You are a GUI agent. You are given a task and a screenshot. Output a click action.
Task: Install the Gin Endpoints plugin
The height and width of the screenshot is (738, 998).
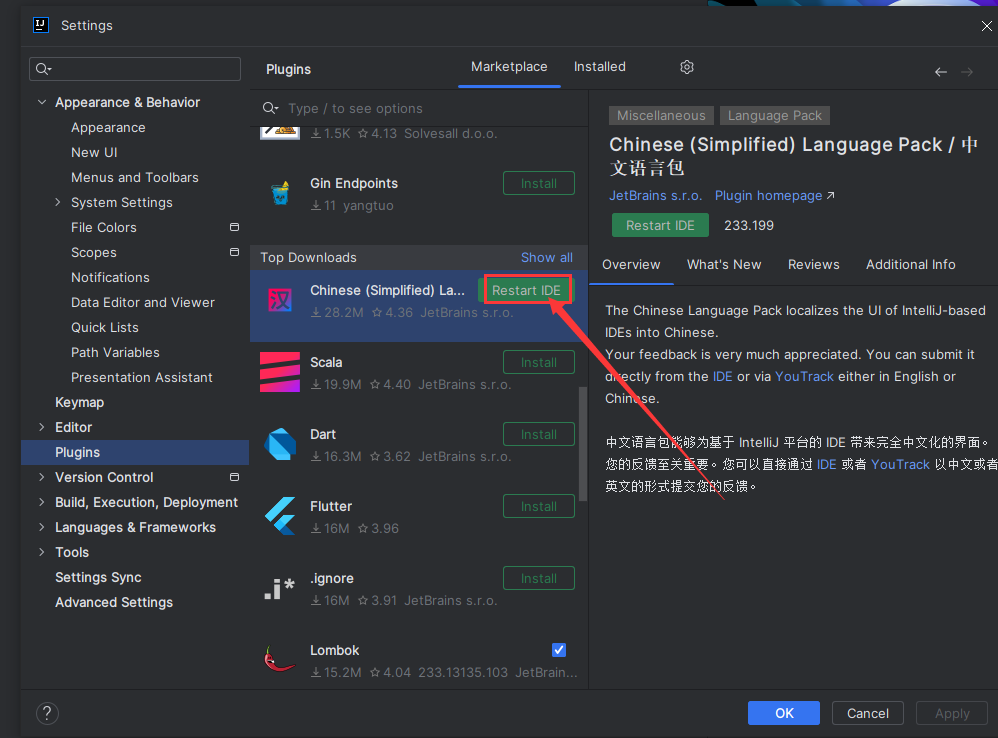point(538,183)
